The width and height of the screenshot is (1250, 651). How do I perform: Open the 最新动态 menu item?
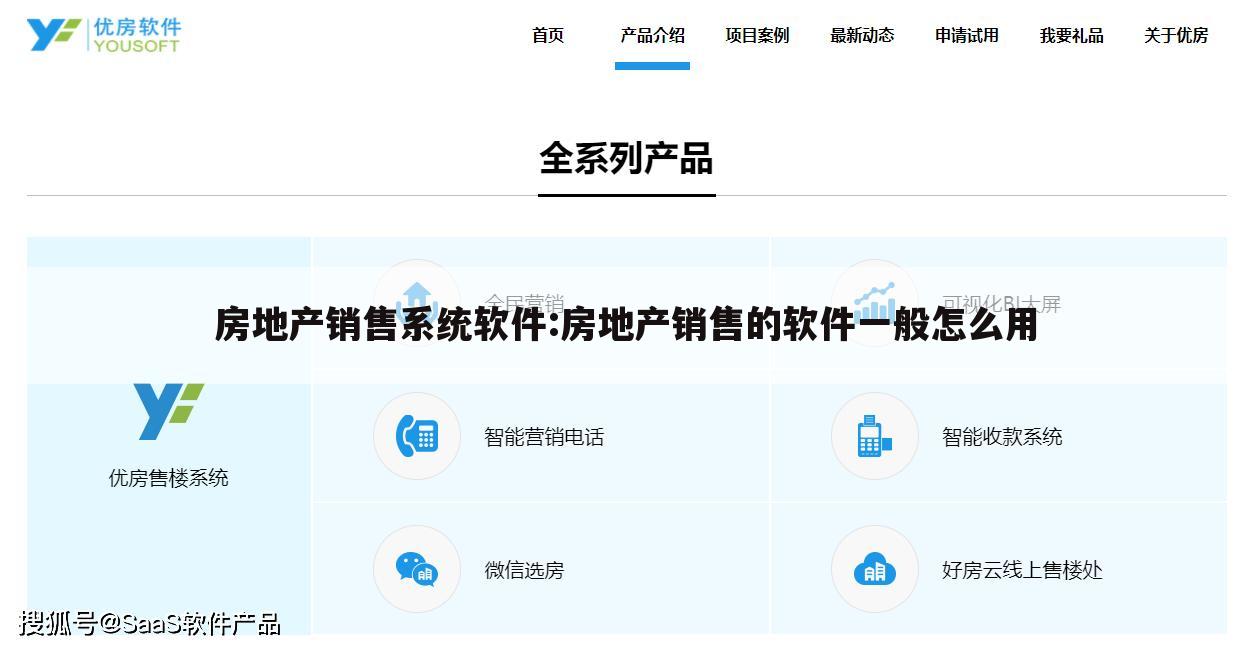[862, 35]
